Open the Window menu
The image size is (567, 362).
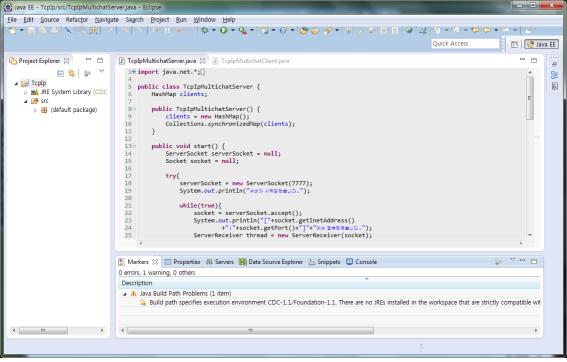[204, 20]
